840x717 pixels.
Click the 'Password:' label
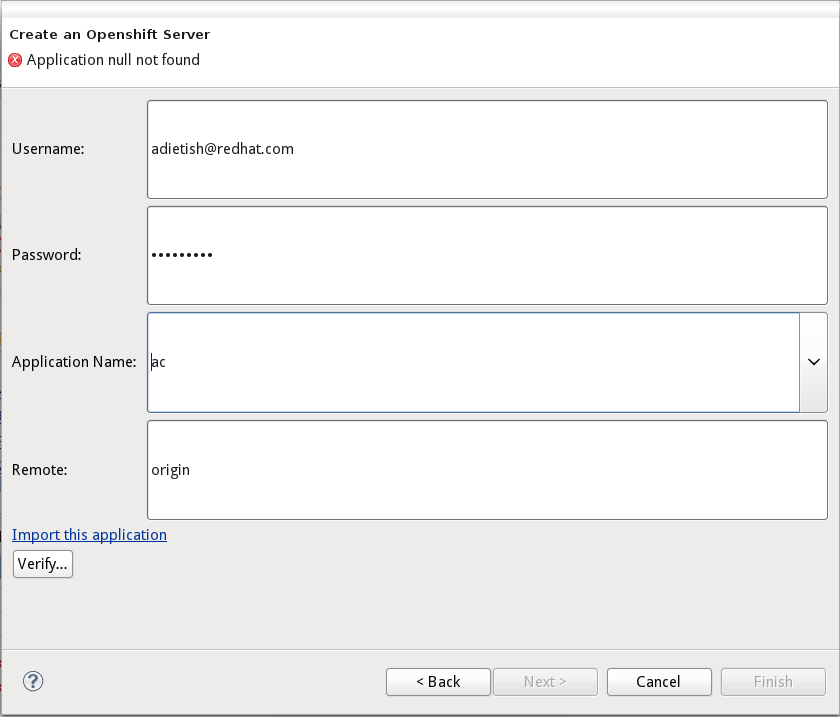[x=47, y=255]
